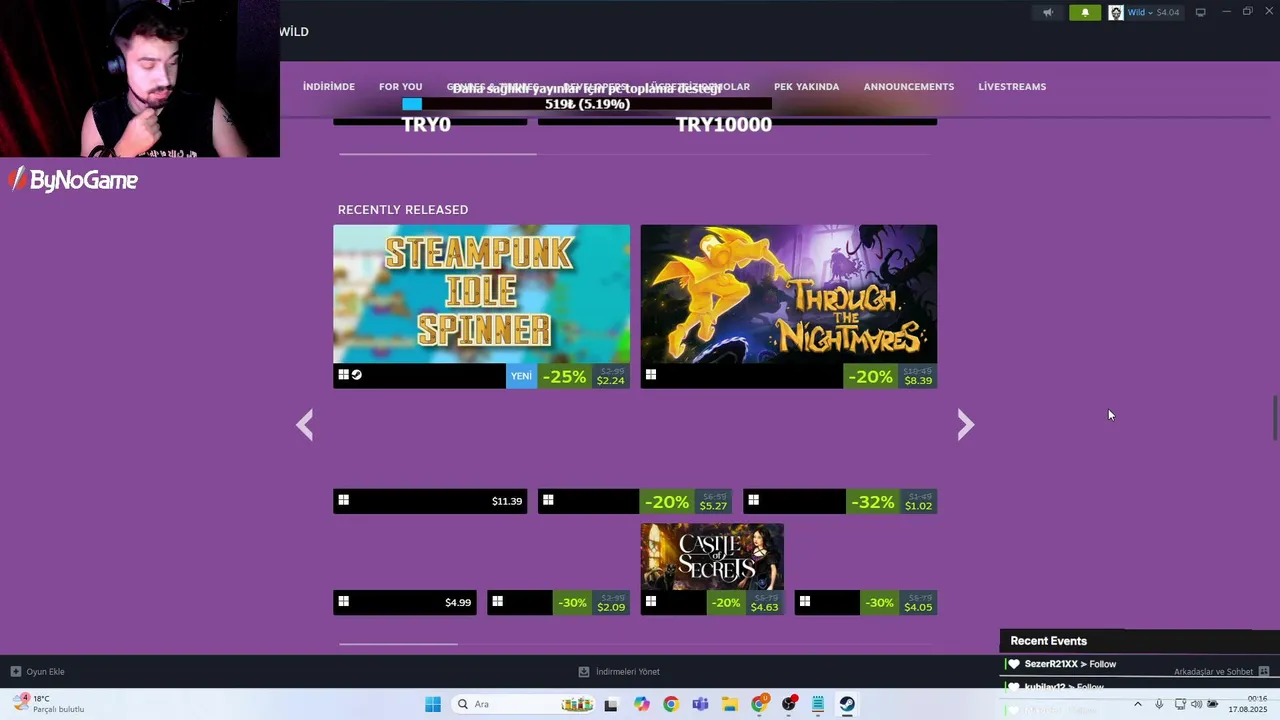
Task: Click the $1.02 discounted price
Action: point(918,506)
